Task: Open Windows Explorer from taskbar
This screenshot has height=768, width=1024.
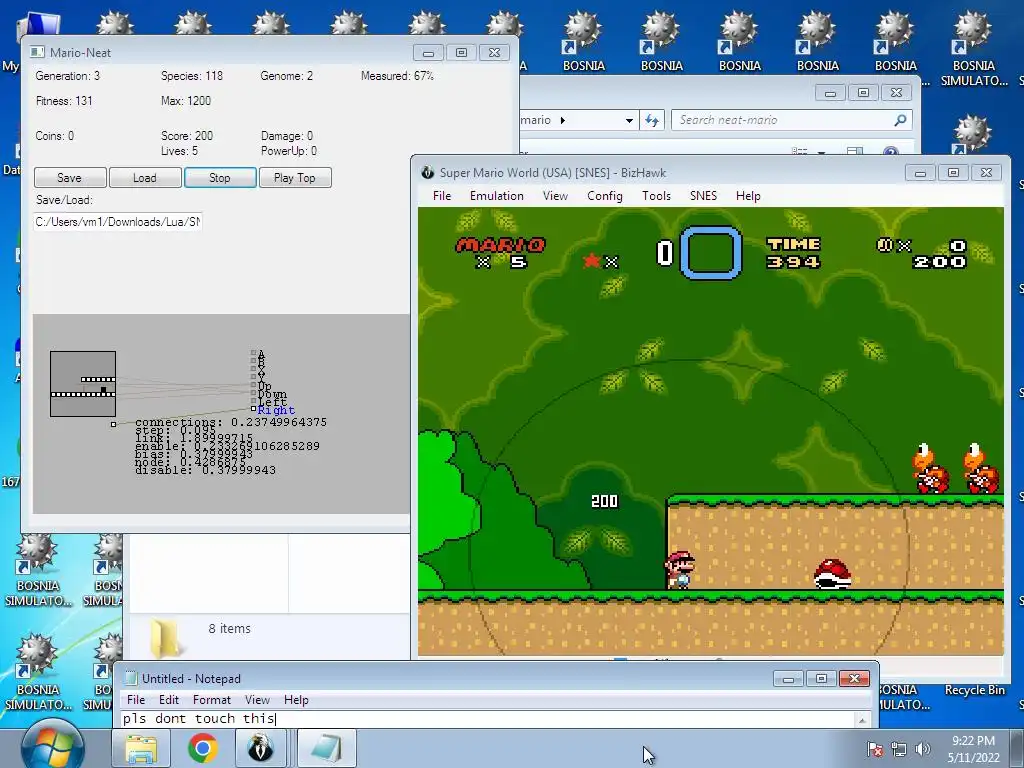Action: click(x=141, y=749)
